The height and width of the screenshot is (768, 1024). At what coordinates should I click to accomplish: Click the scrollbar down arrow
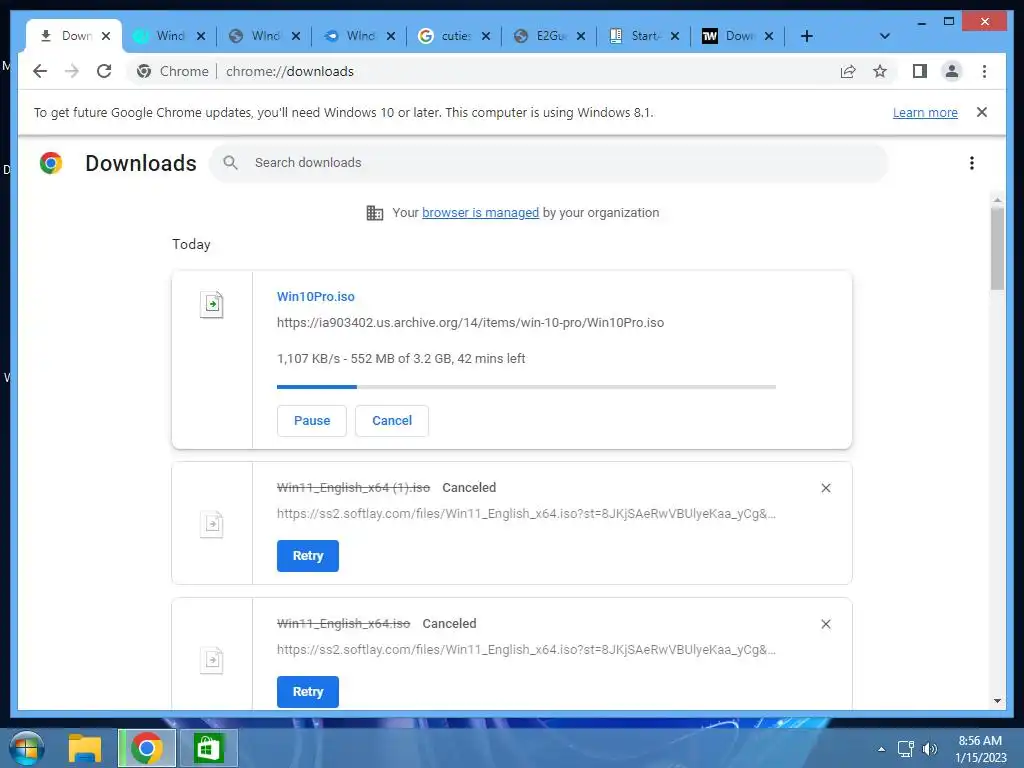997,701
